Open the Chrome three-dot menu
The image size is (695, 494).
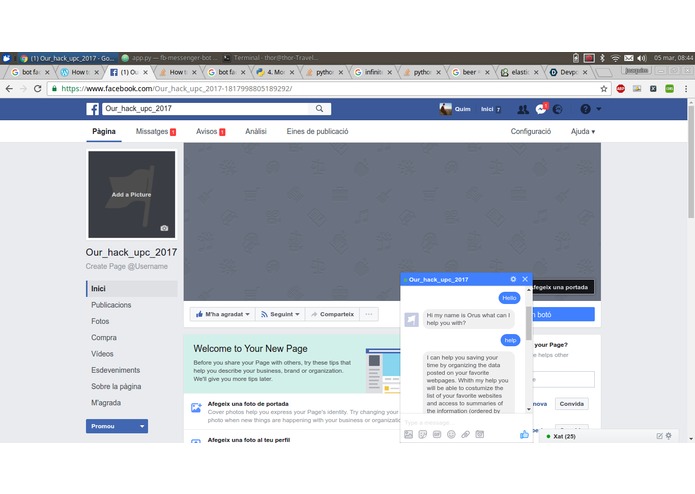[686, 89]
